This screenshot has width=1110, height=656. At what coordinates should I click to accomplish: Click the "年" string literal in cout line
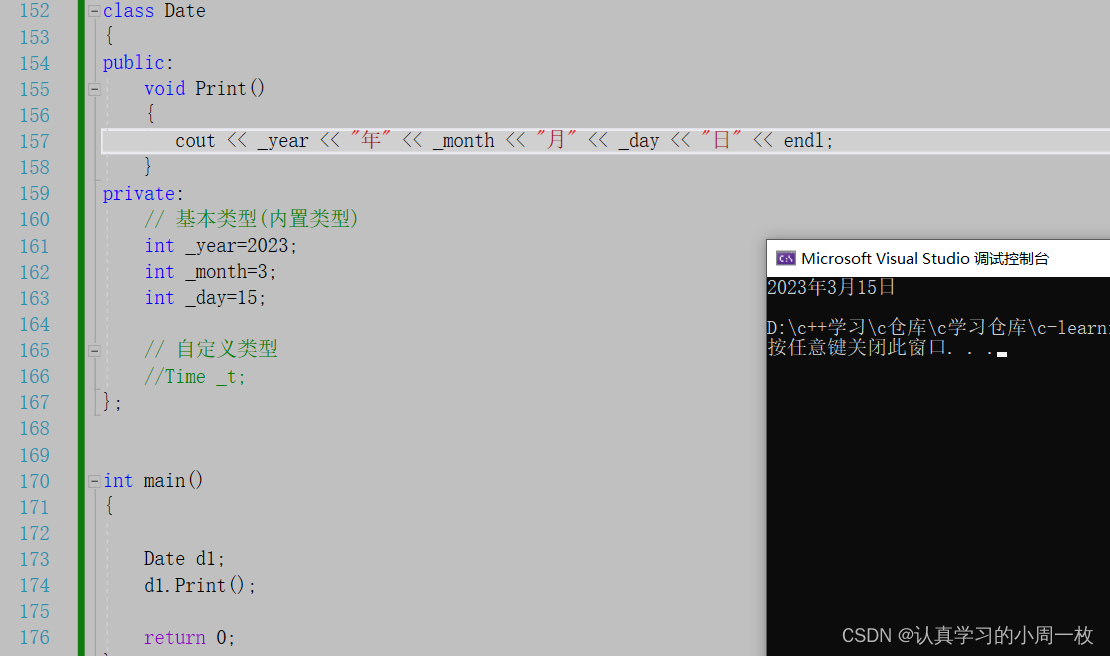[x=371, y=140]
